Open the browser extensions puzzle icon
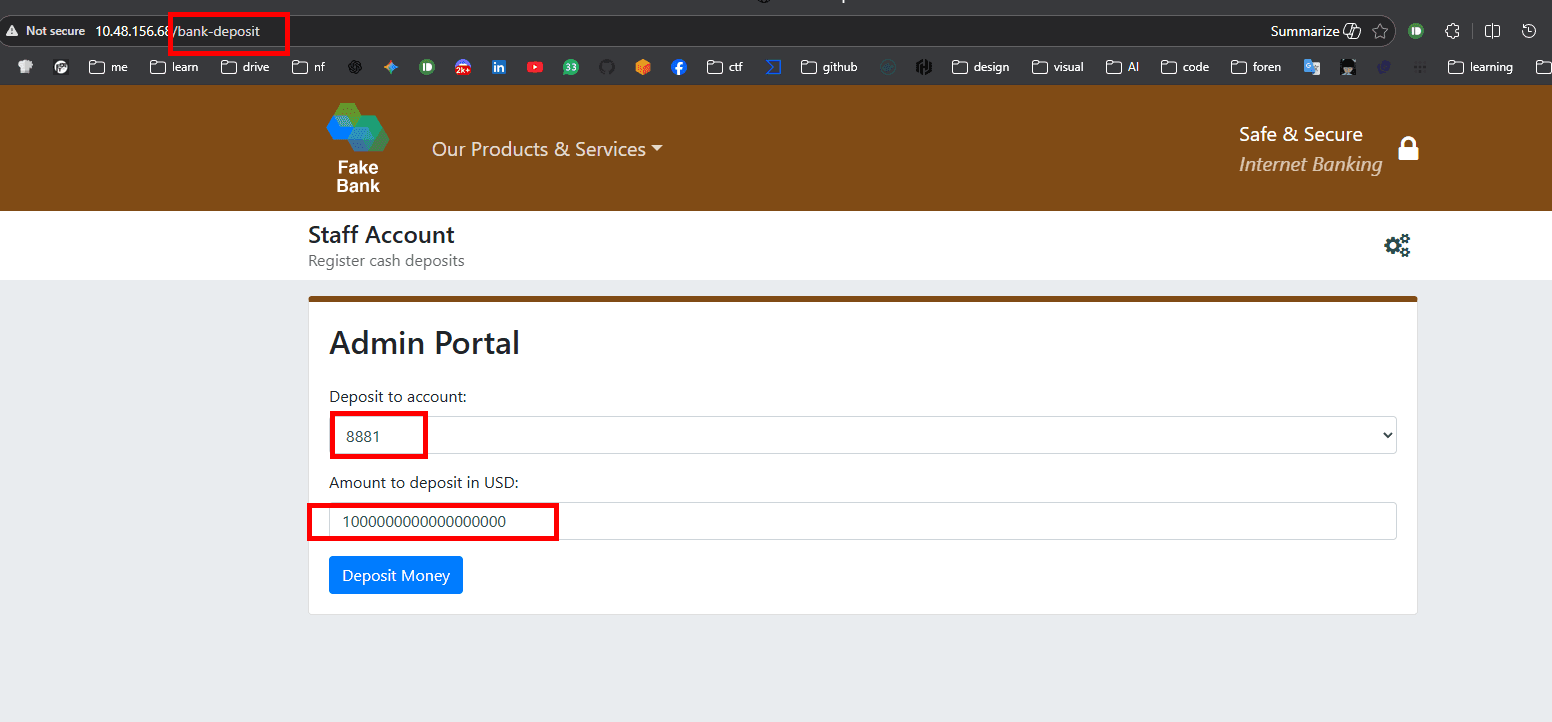1552x722 pixels. (1453, 31)
